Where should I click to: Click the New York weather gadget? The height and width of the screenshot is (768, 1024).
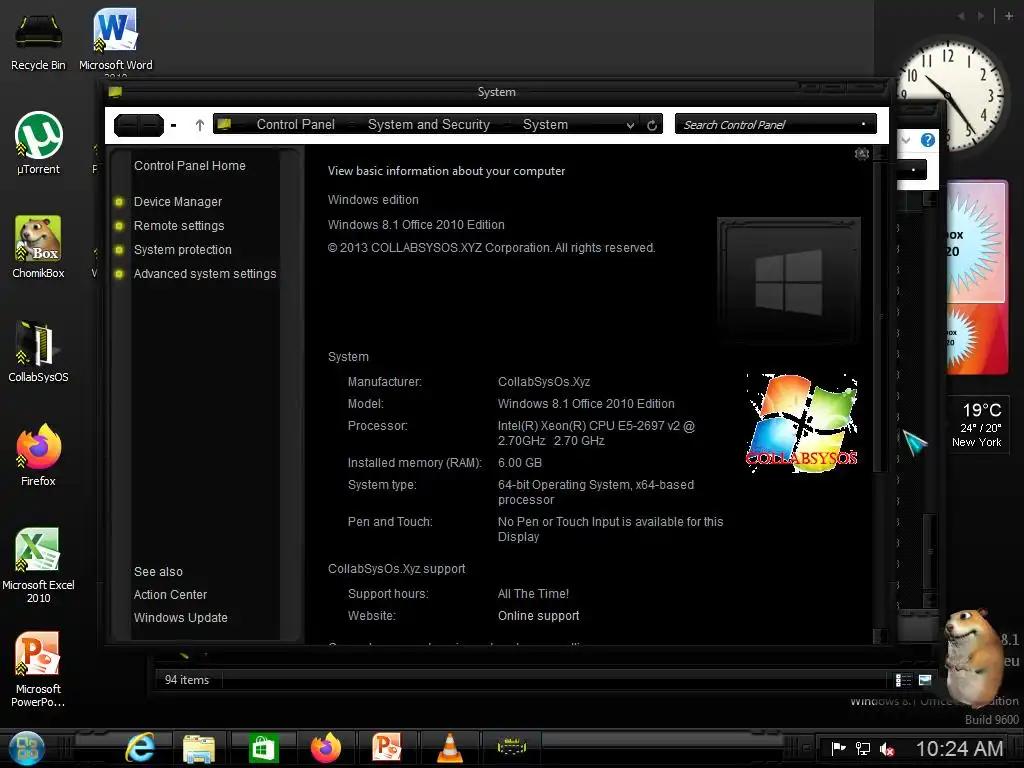[977, 425]
